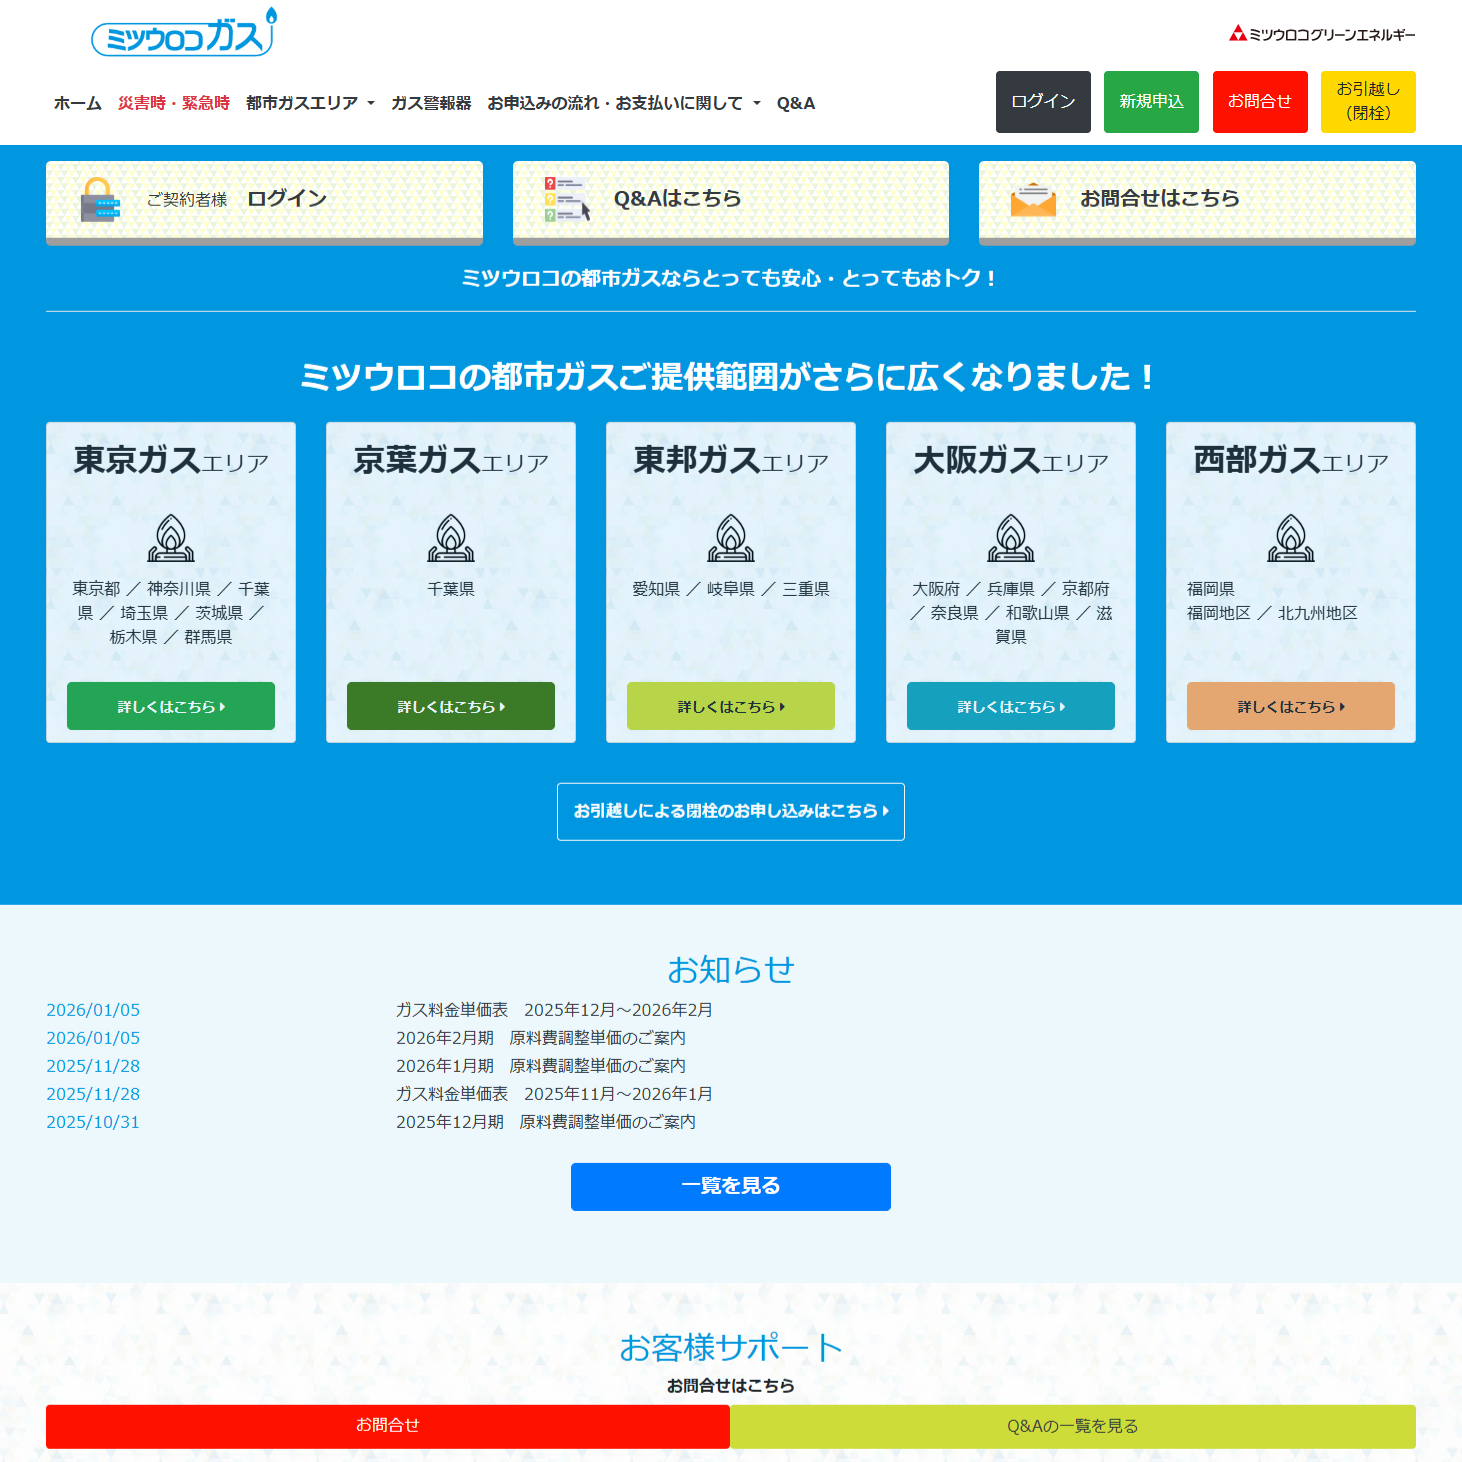Click the padlock login icon
Image resolution: width=1462 pixels, height=1462 pixels.
pyautogui.click(x=99, y=199)
